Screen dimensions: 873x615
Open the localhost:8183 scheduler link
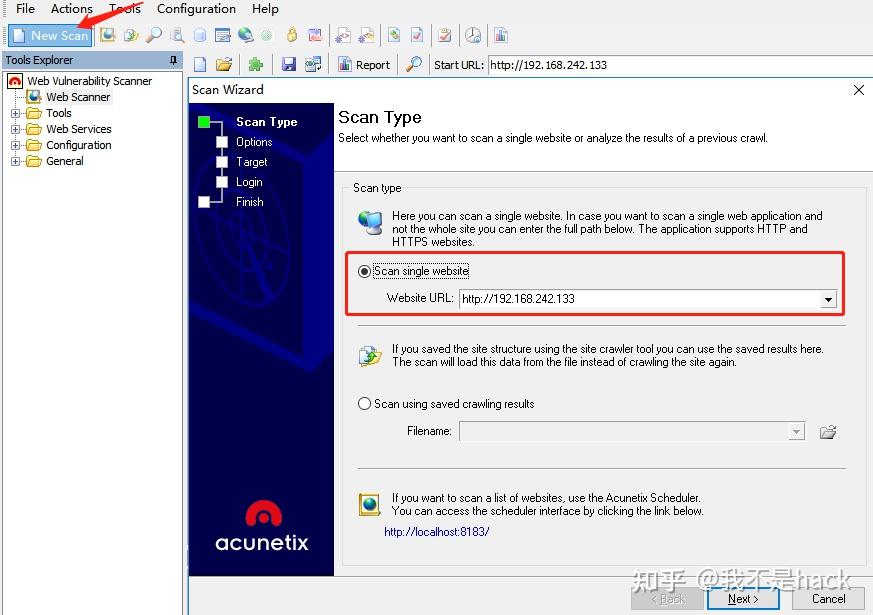[x=436, y=532]
